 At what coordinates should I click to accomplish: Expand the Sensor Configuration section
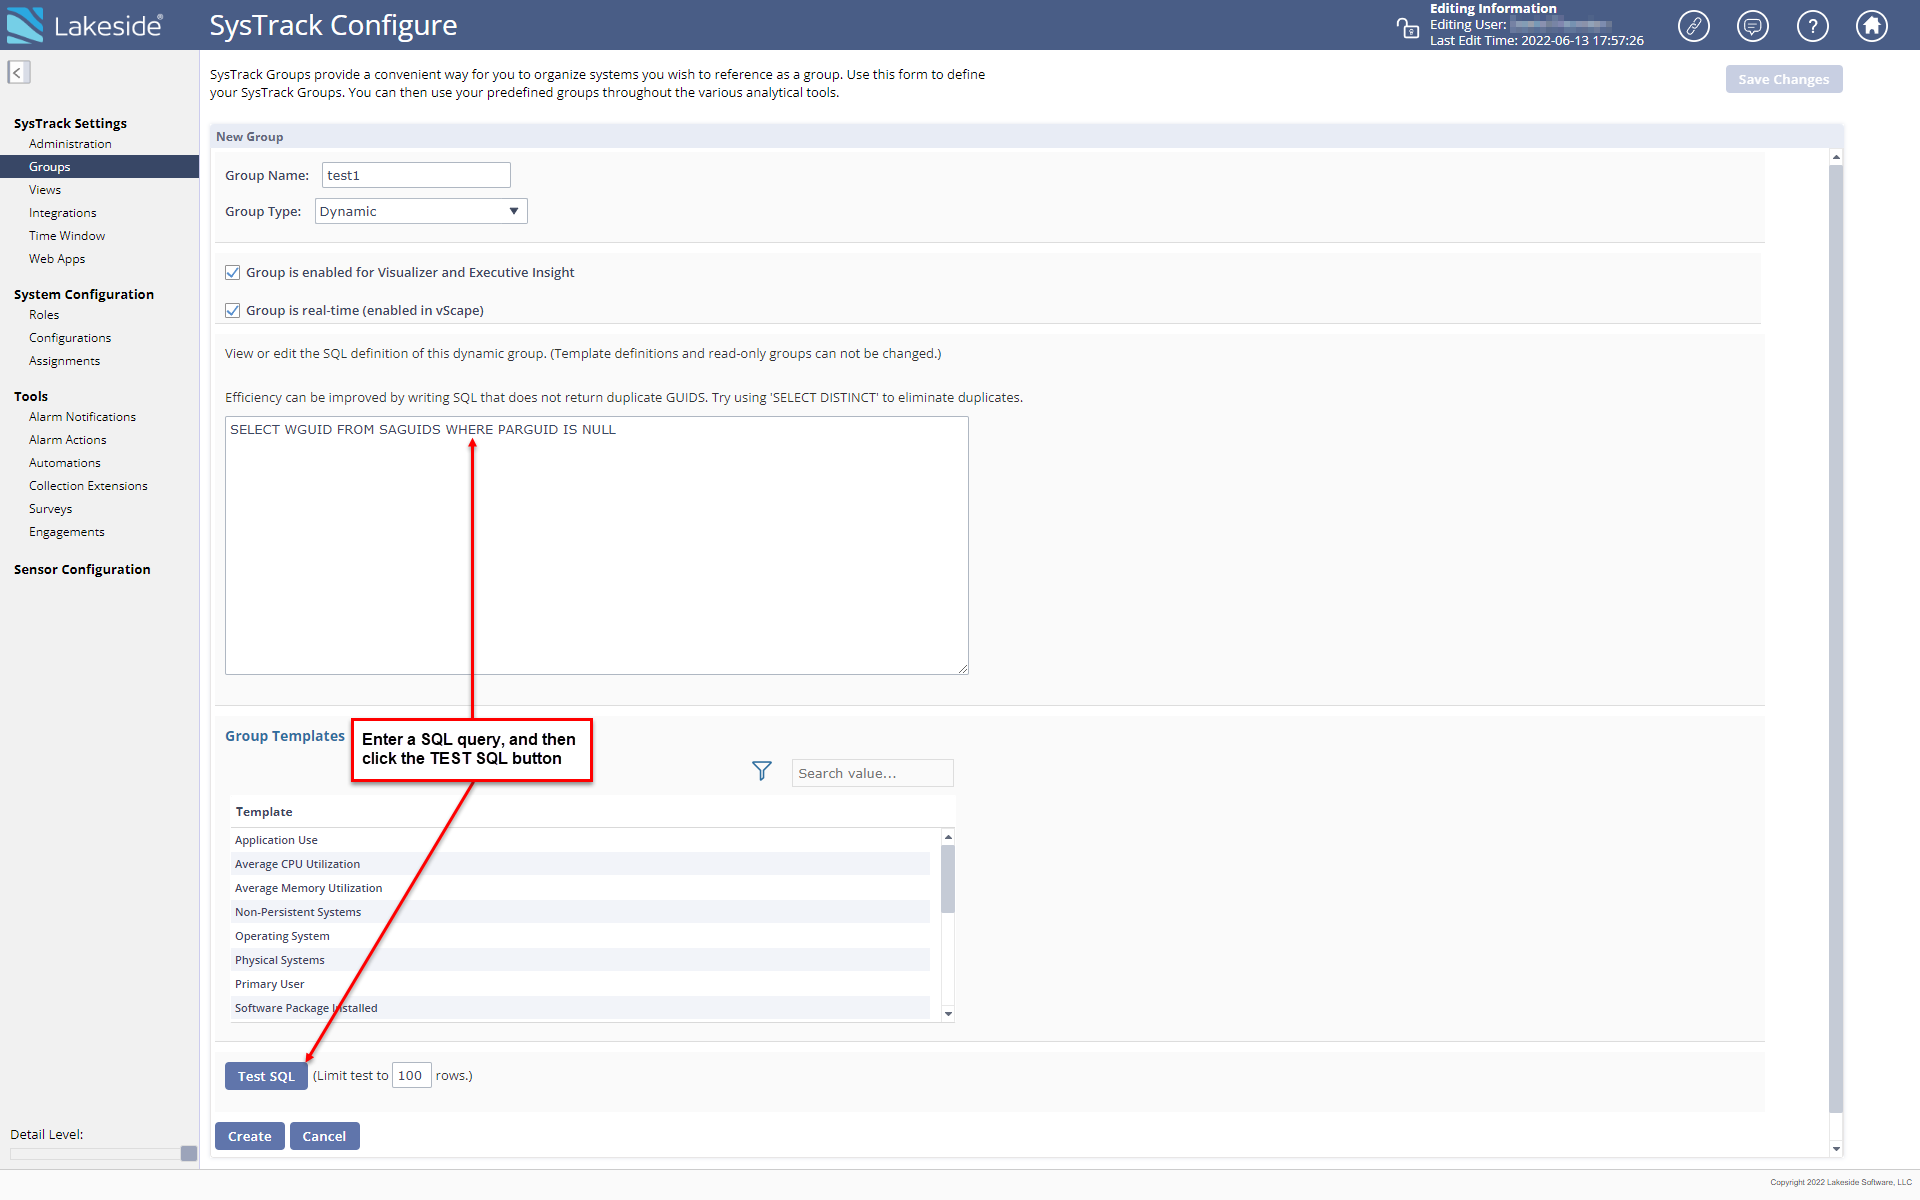tap(82, 569)
